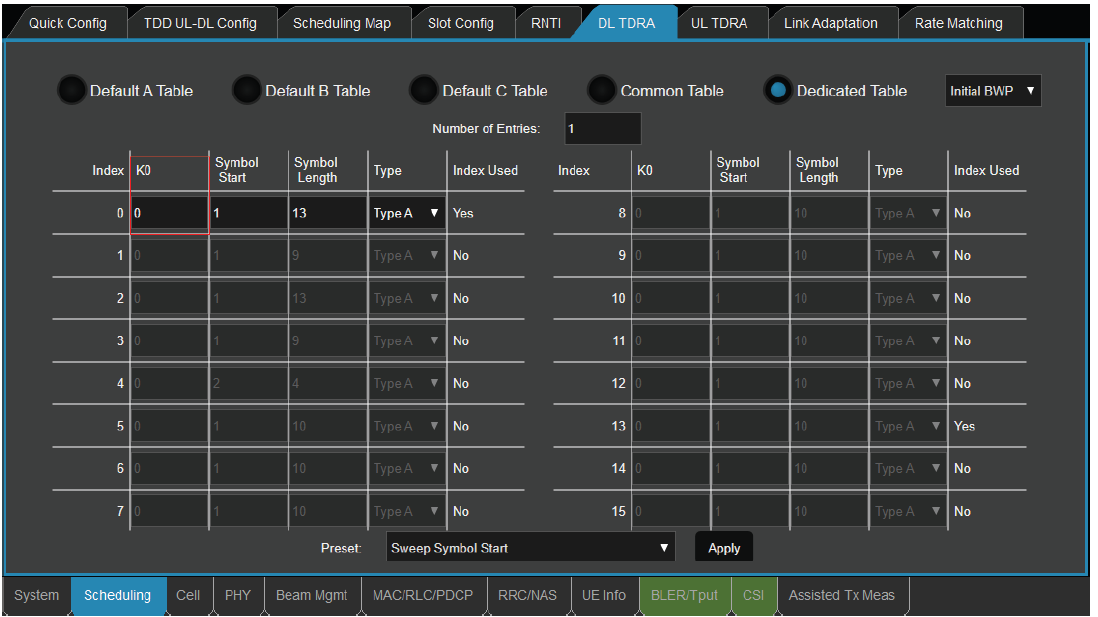1098x617 pixels.
Task: Switch to the MAC/RLC/PDCP bottom tab
Action: coord(423,595)
